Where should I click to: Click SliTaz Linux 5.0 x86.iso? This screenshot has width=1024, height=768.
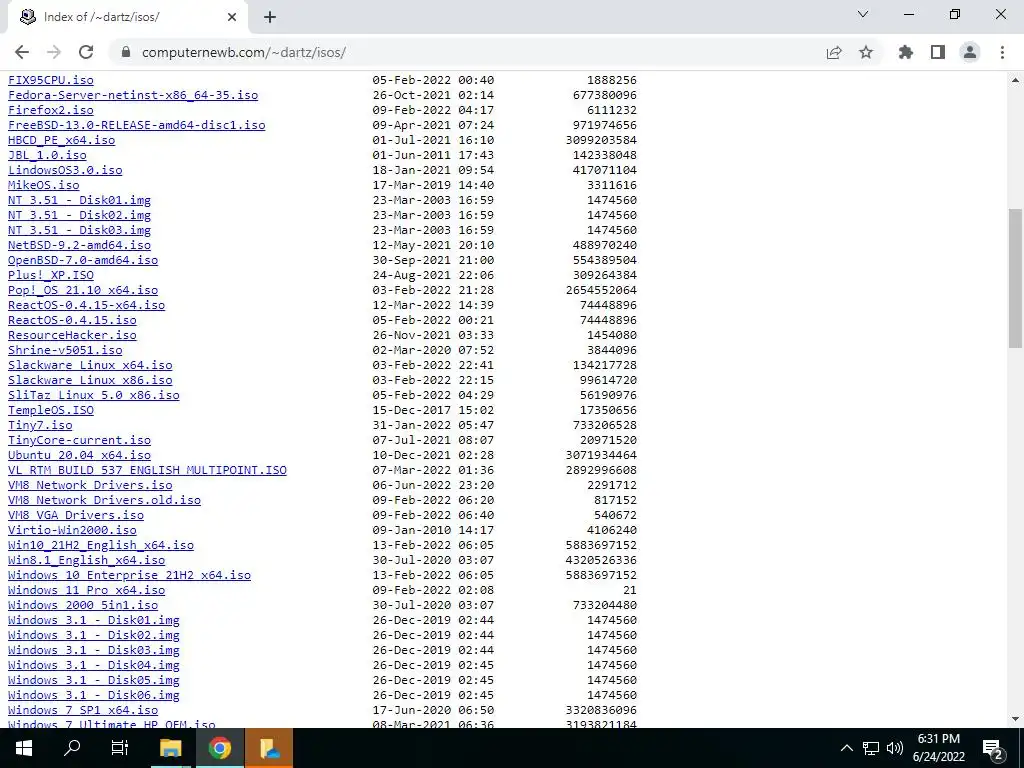click(x=93, y=395)
